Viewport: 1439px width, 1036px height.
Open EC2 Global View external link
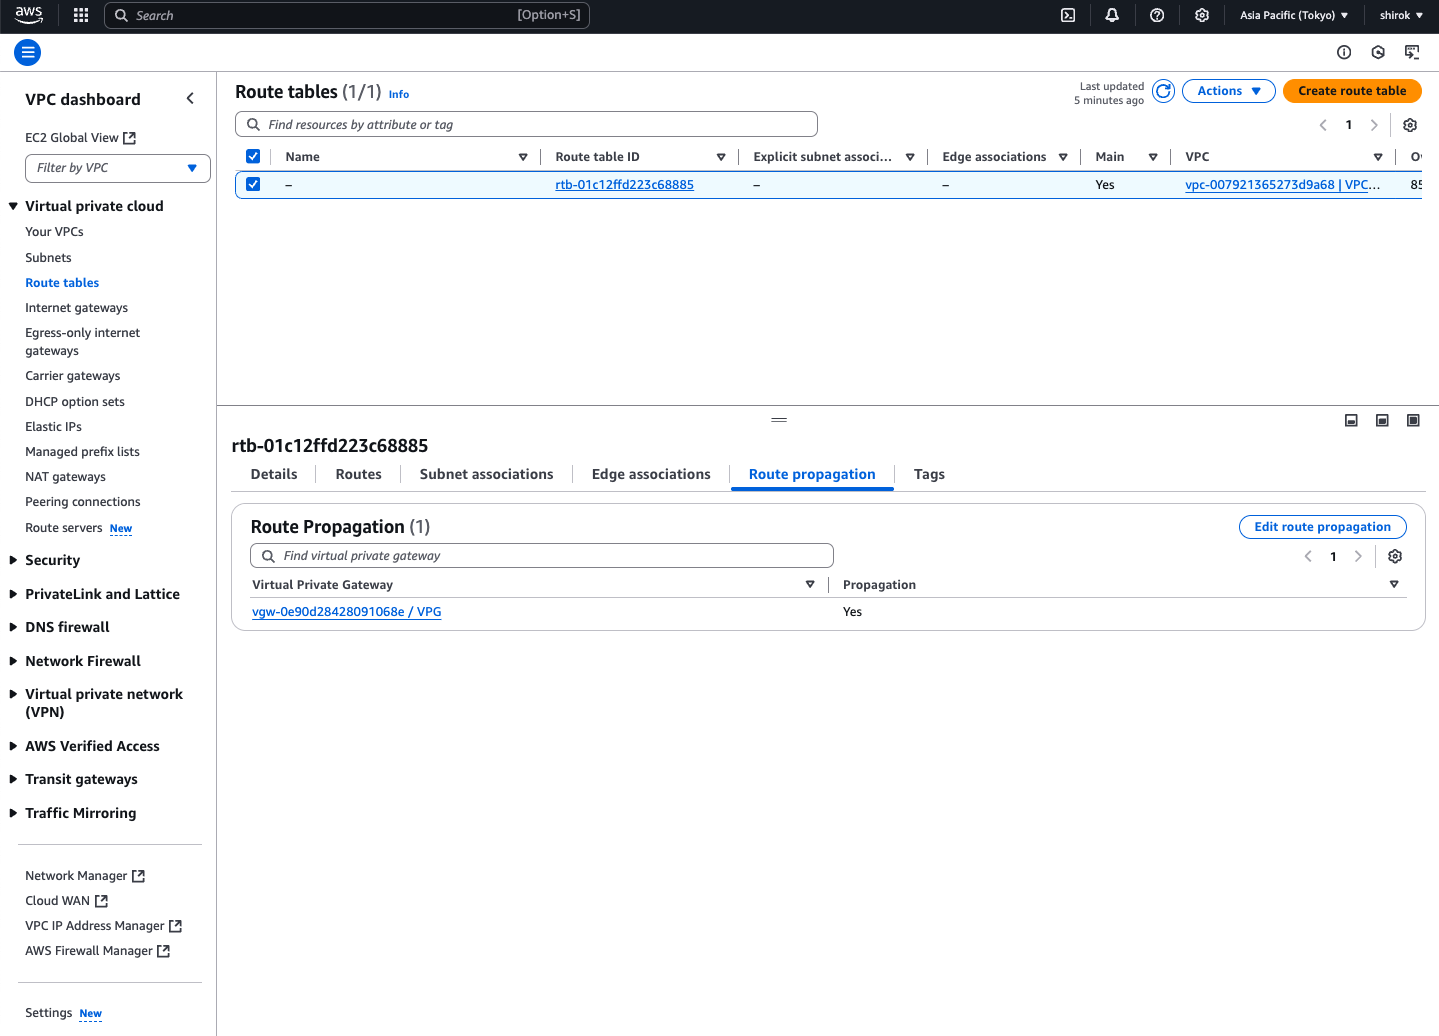[80, 138]
